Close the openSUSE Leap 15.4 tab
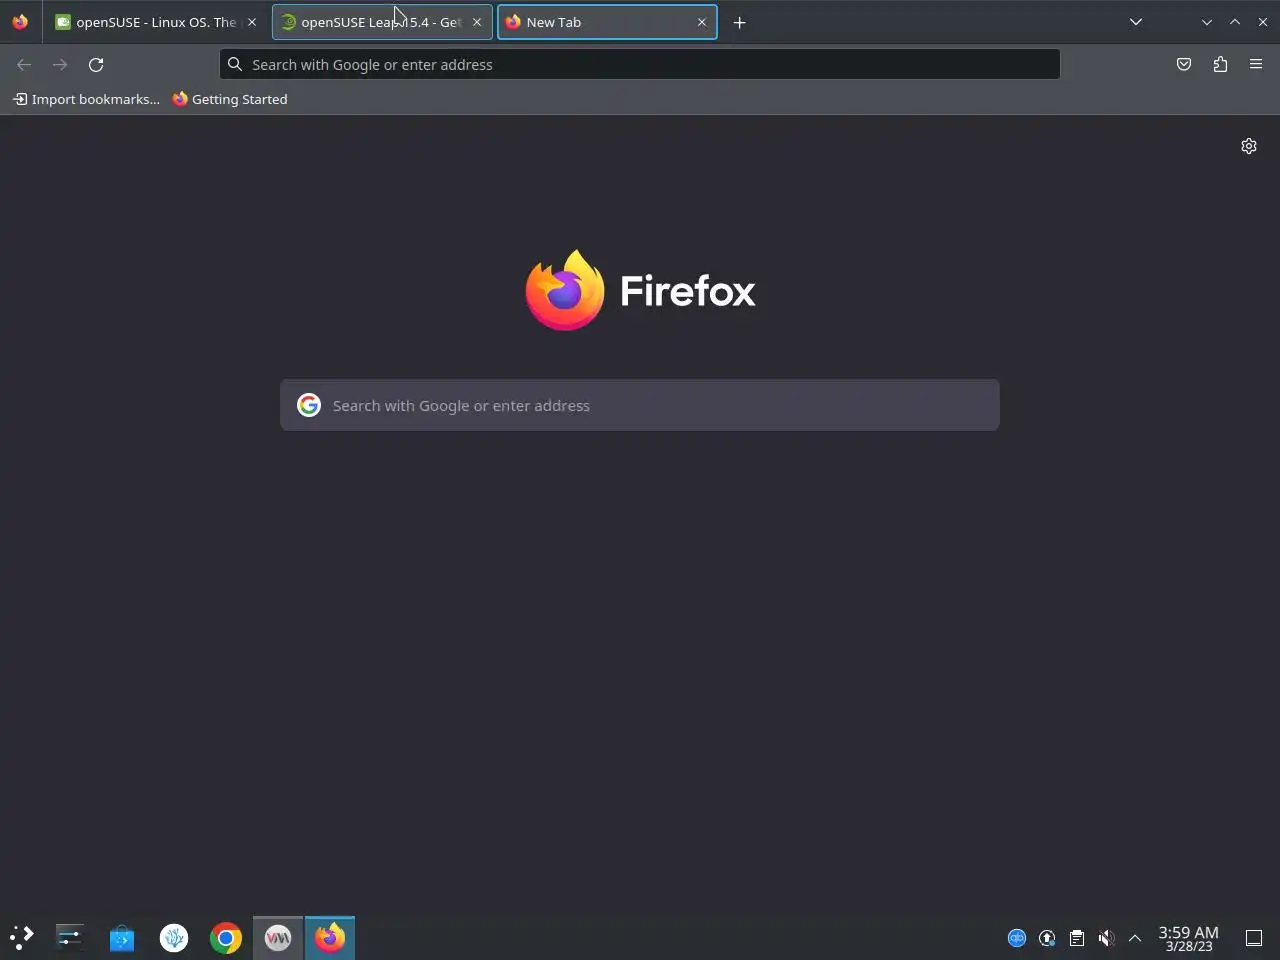 click(477, 22)
